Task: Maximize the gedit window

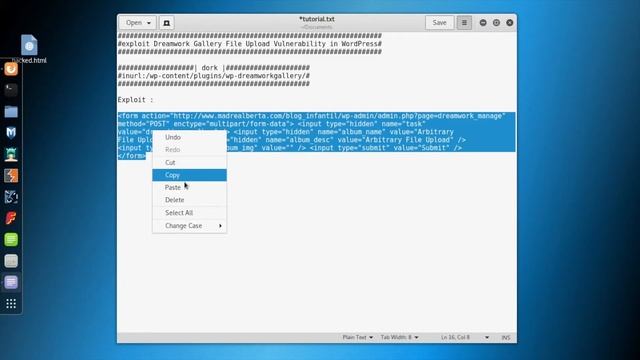Action: pos(496,23)
